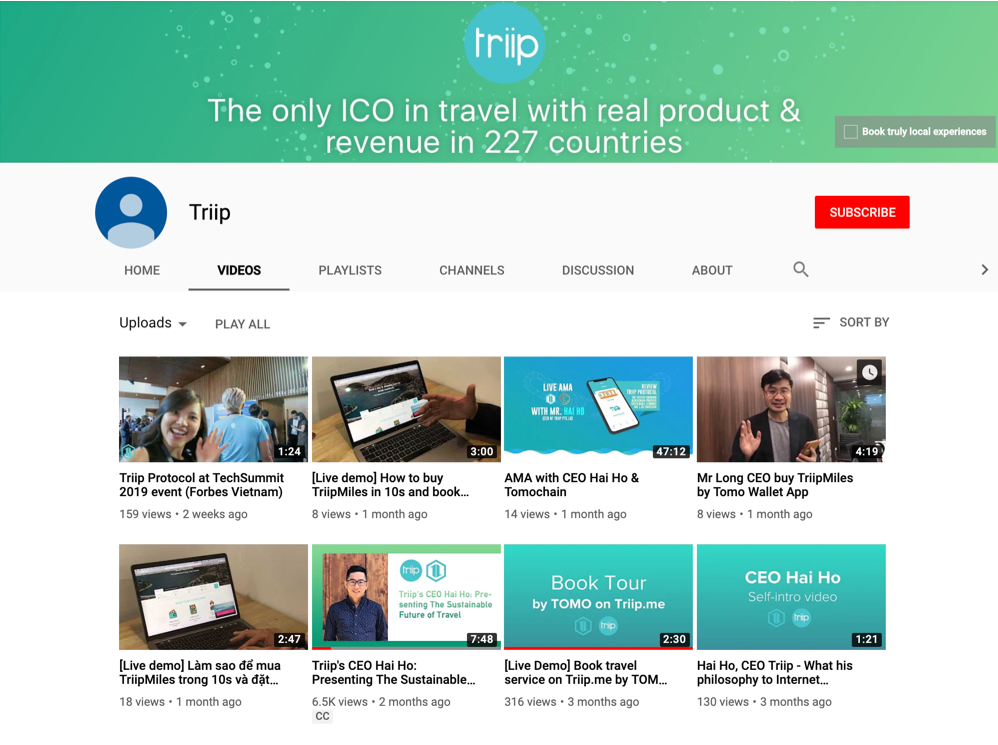Open the ABOUT tab
Viewport: 998px width, 745px height.
(712, 270)
